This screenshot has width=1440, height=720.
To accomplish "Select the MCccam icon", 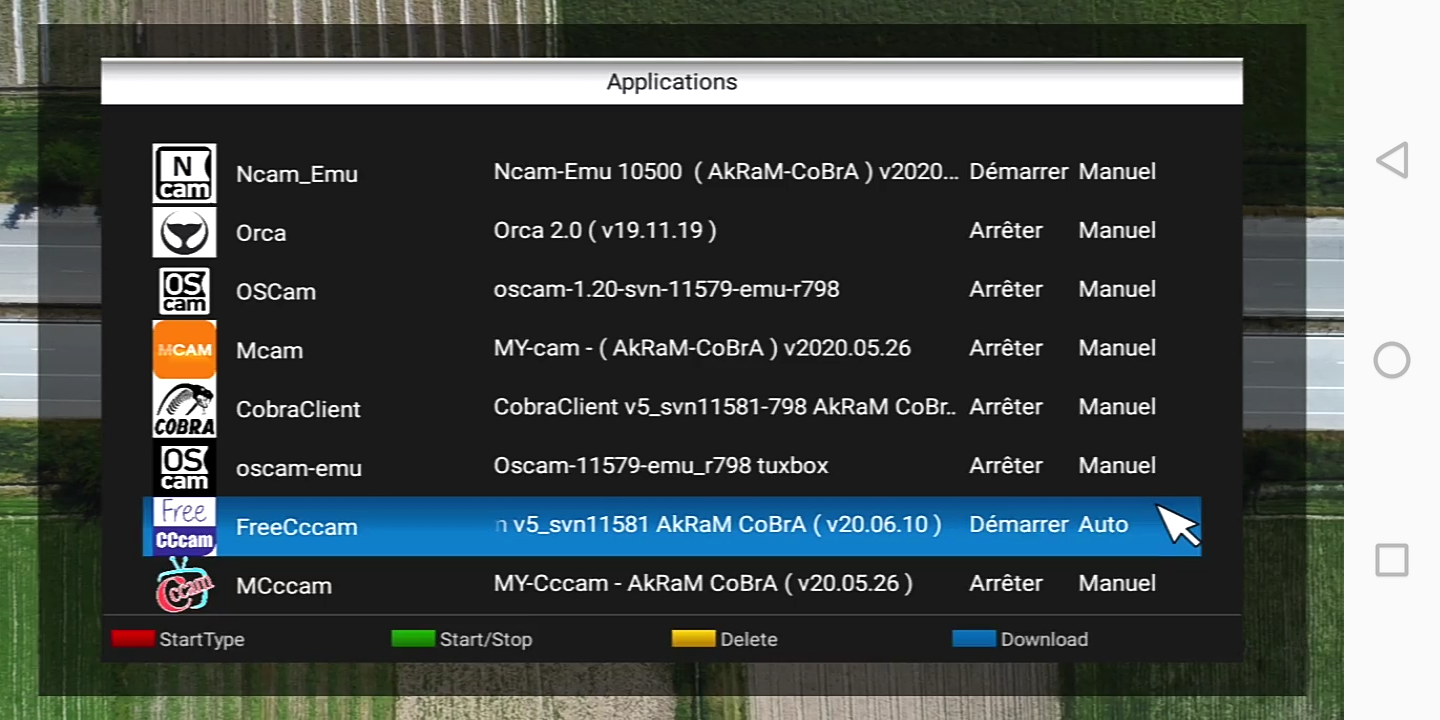I will coord(184,585).
